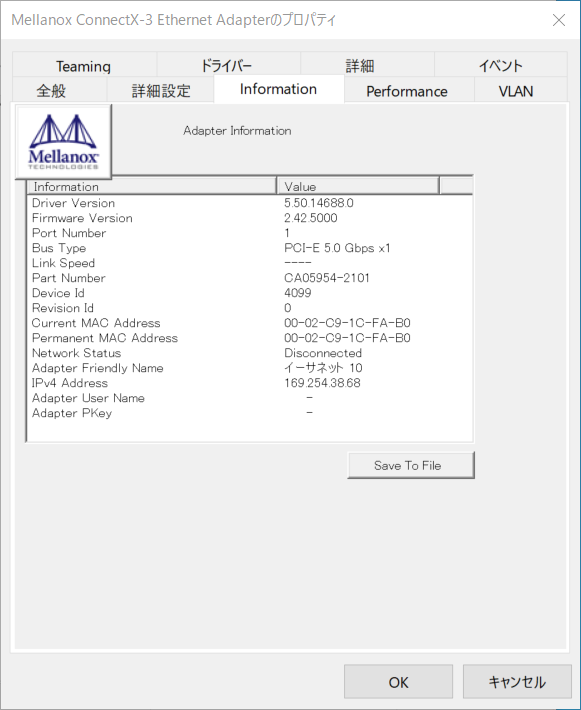The image size is (581, 710).
Task: Select the Network Status row
Action: pos(250,353)
